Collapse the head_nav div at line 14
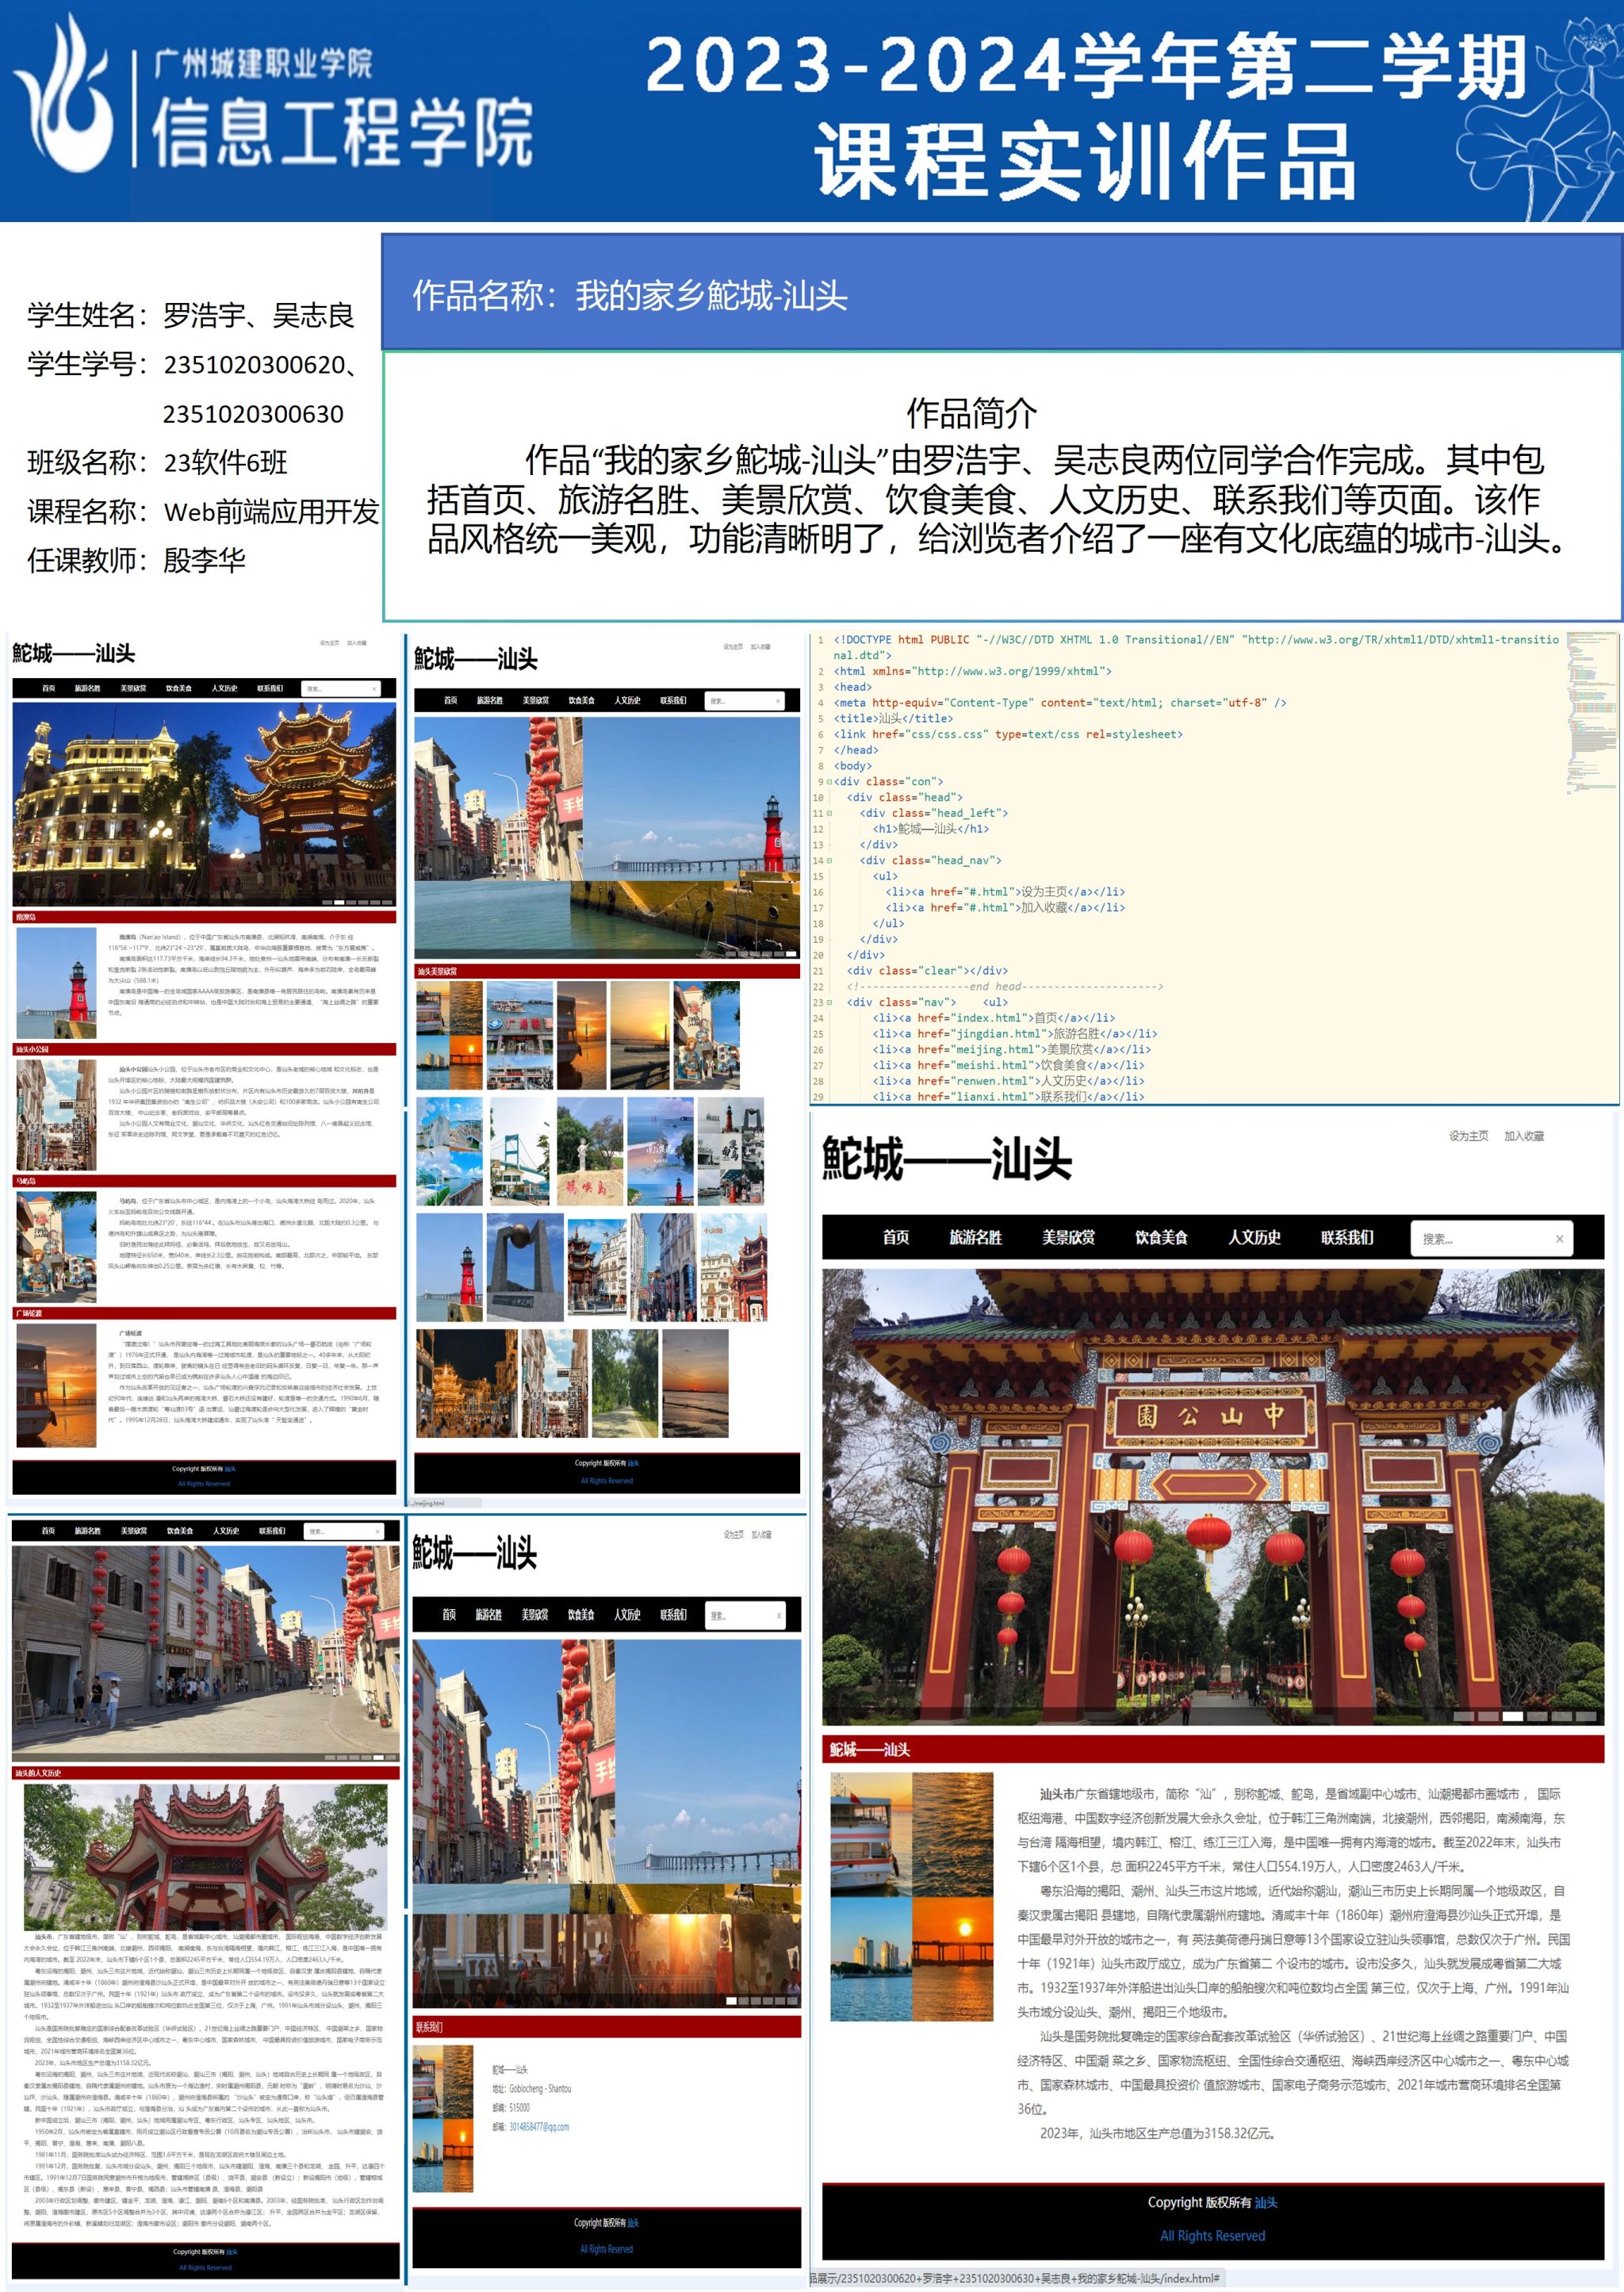 coord(829,861)
